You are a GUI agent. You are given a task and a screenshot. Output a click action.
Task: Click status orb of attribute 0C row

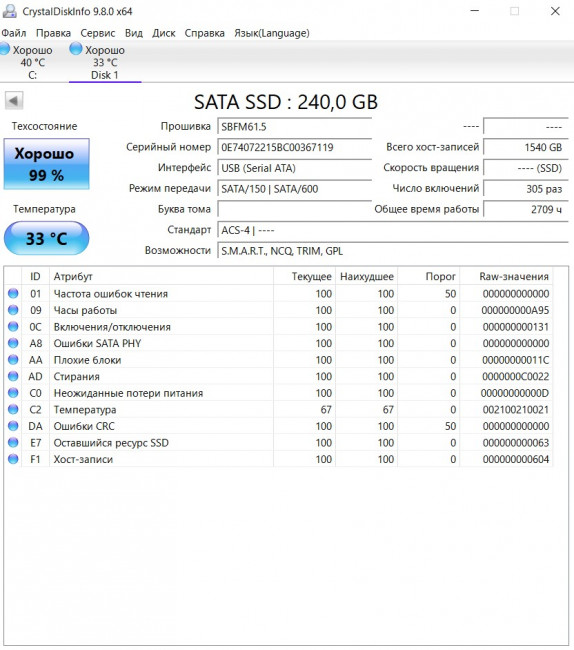pos(13,327)
